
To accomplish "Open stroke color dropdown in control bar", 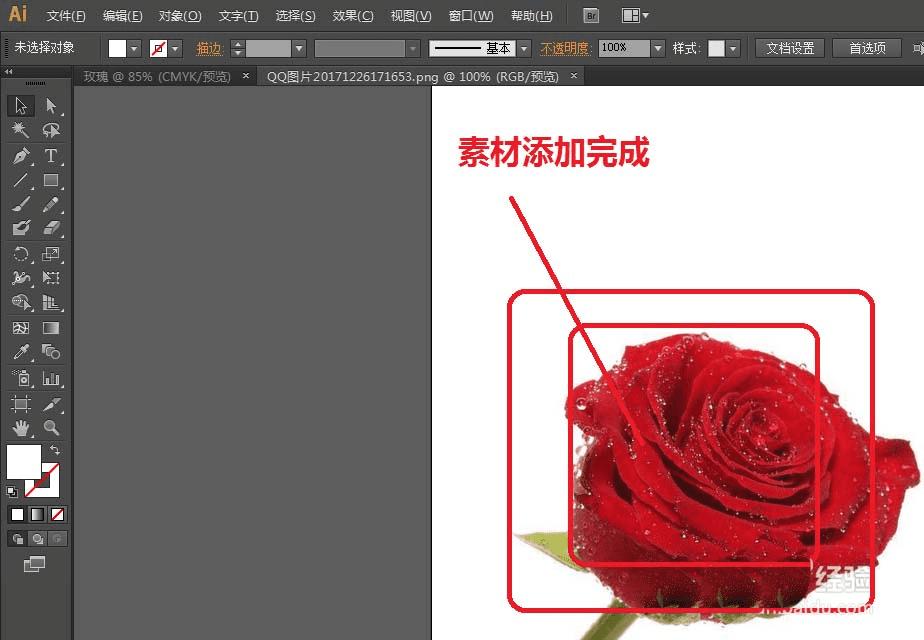I will [x=175, y=48].
